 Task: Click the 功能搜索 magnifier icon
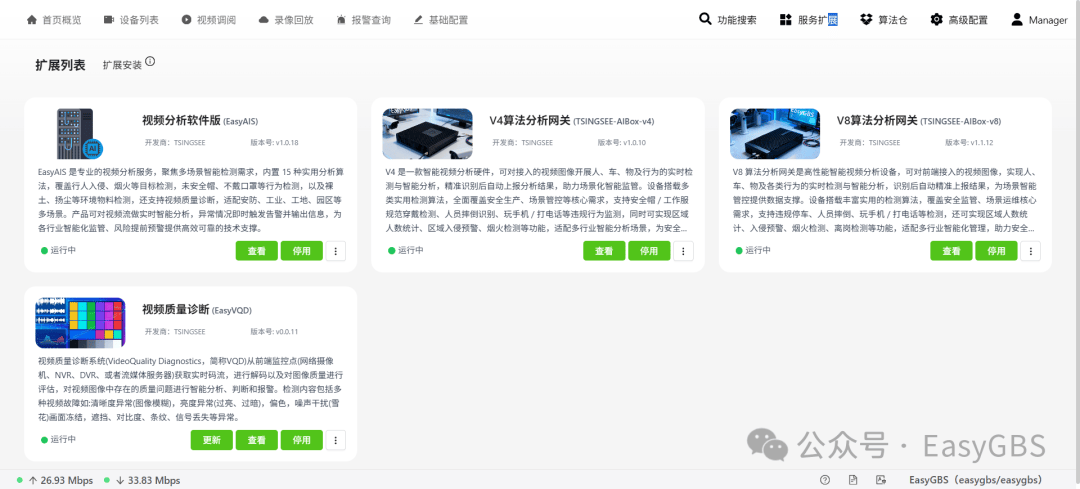705,19
